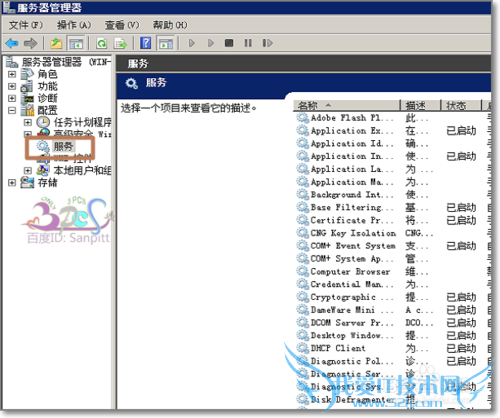Click the Stop service square button
Screen dimensions: 500x418
pyautogui.click(x=229, y=43)
